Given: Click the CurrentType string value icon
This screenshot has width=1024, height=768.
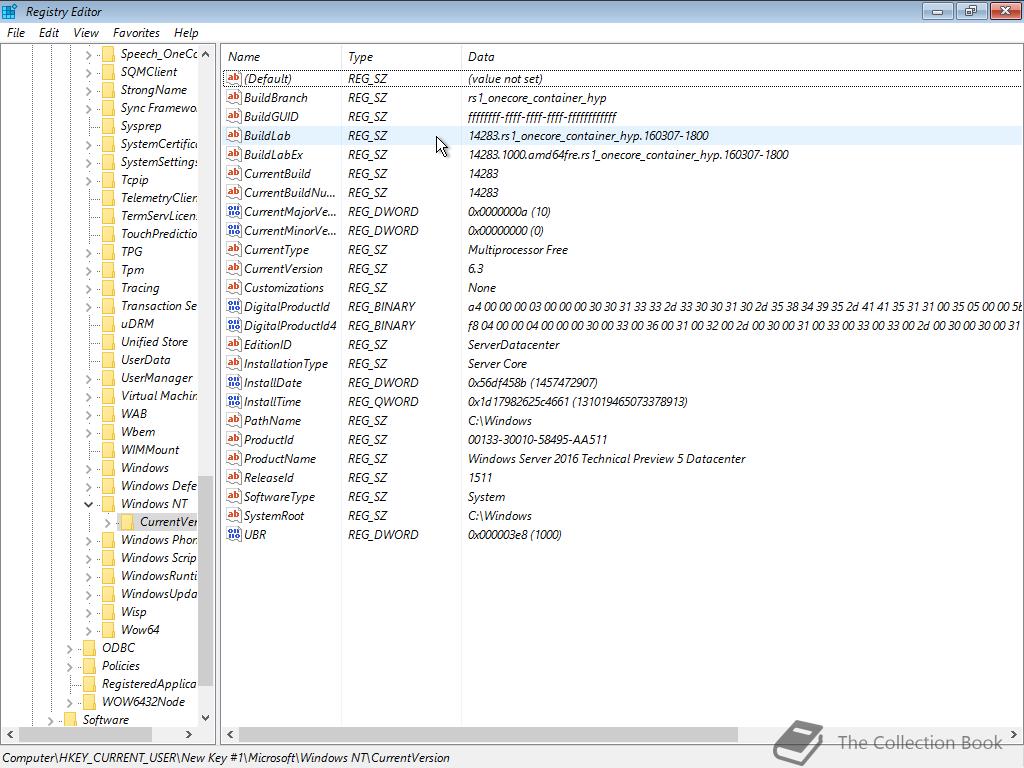Looking at the screenshot, I should click(x=233, y=249).
